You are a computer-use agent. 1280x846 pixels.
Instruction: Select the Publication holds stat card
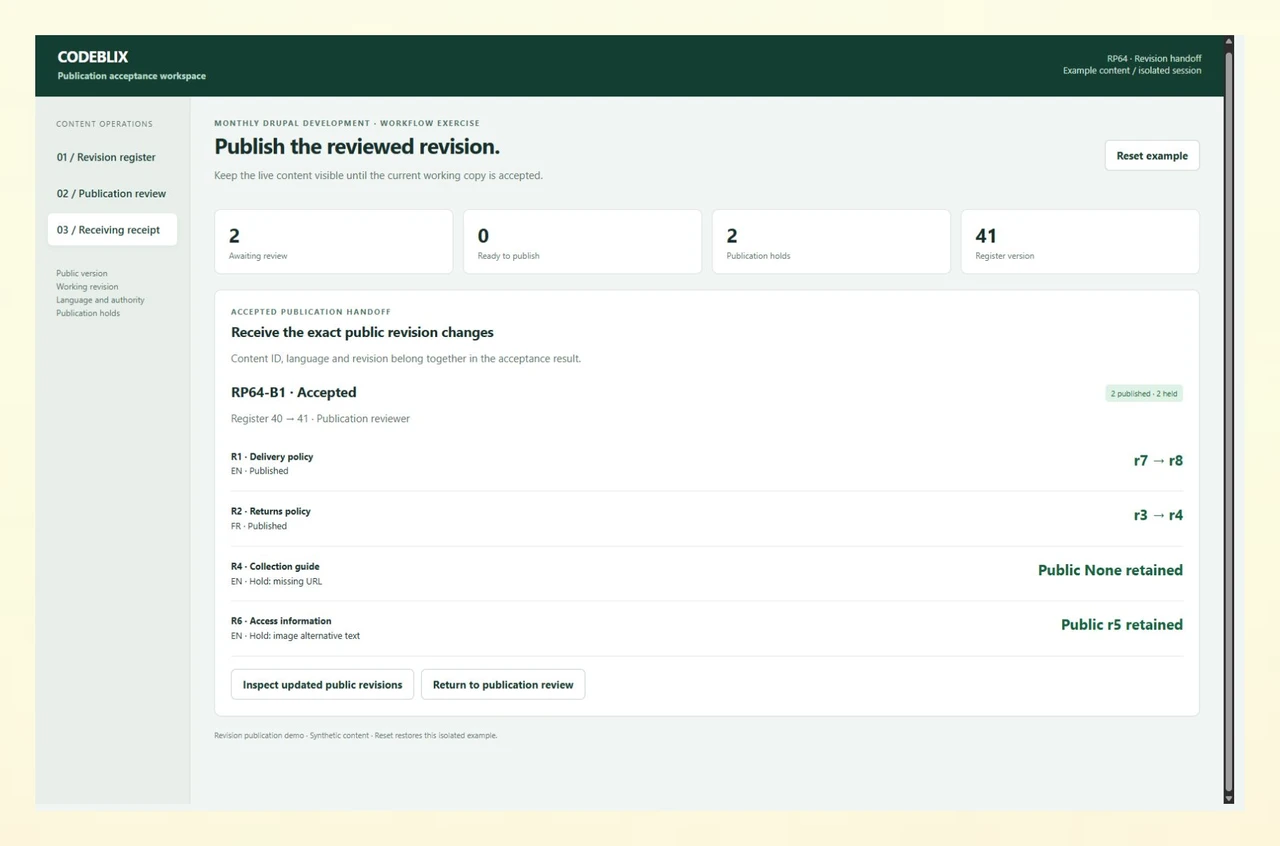point(831,242)
